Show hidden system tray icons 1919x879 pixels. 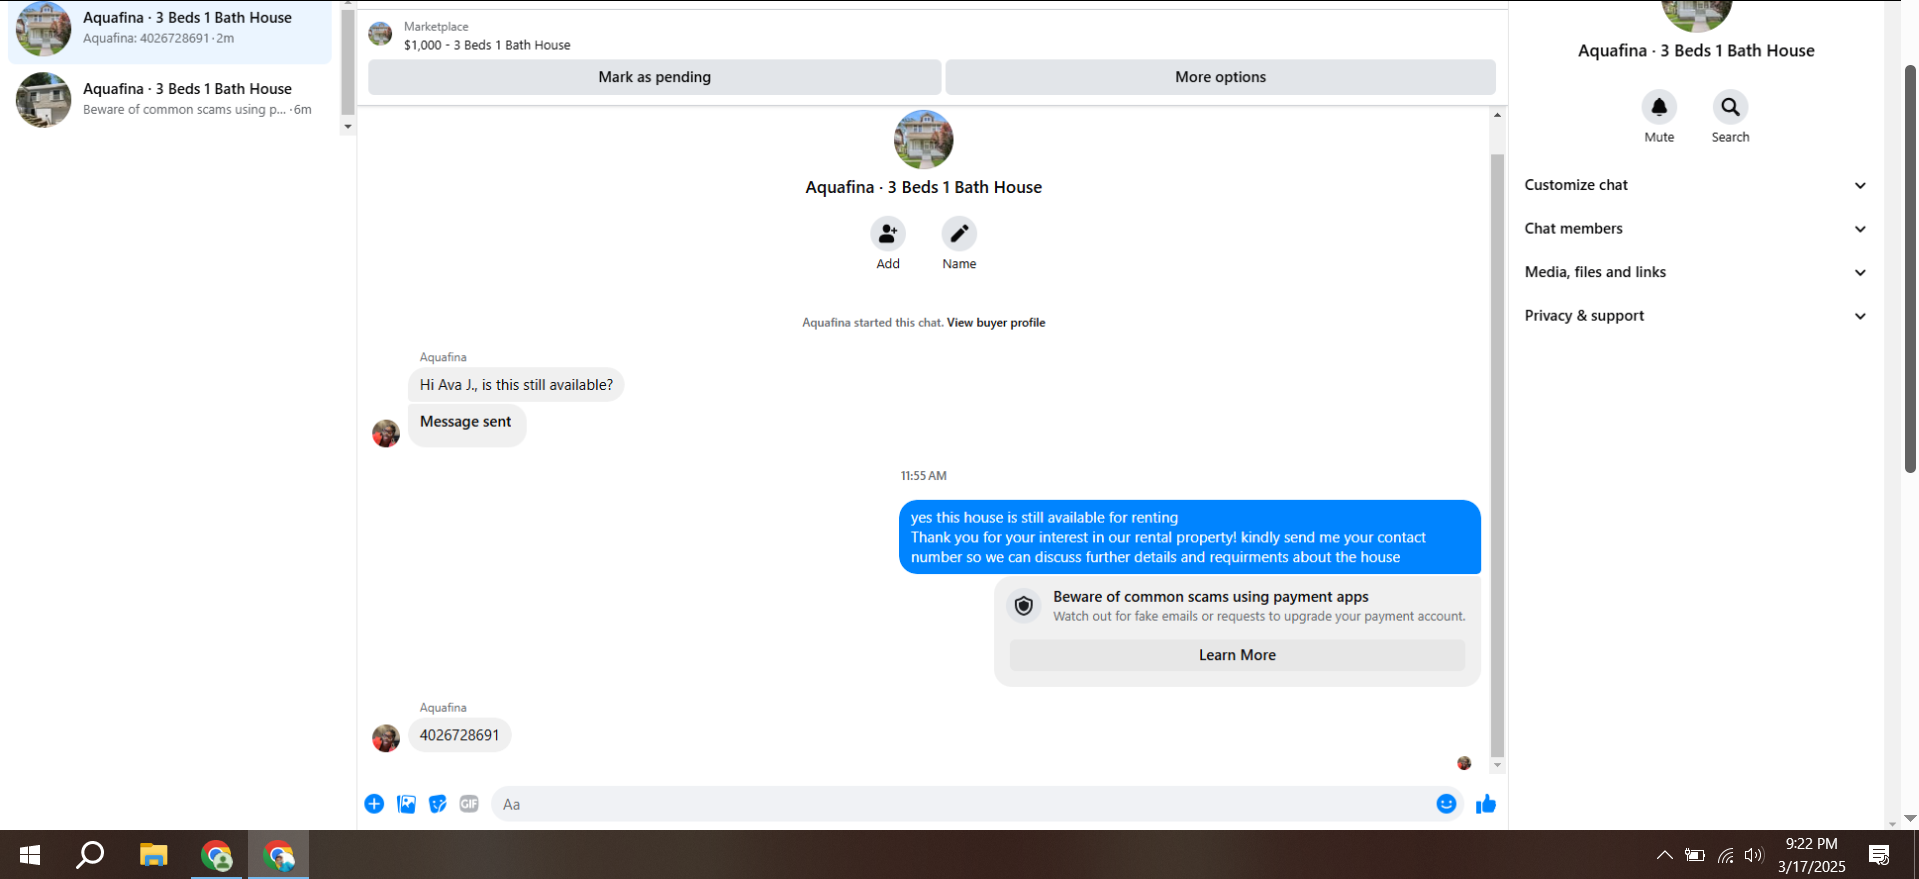1664,855
